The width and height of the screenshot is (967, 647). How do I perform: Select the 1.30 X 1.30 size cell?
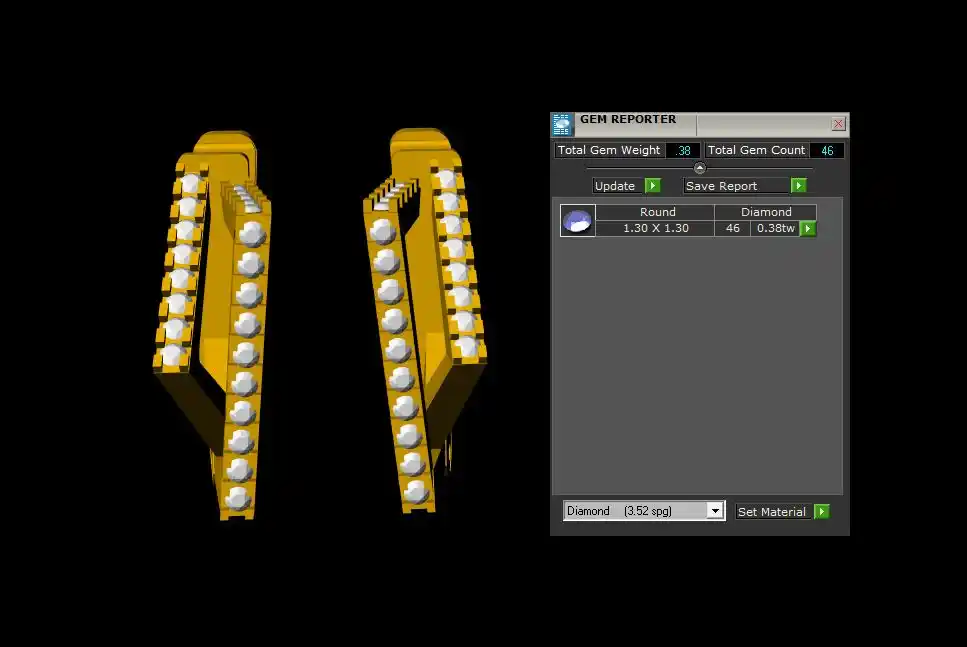[656, 229]
